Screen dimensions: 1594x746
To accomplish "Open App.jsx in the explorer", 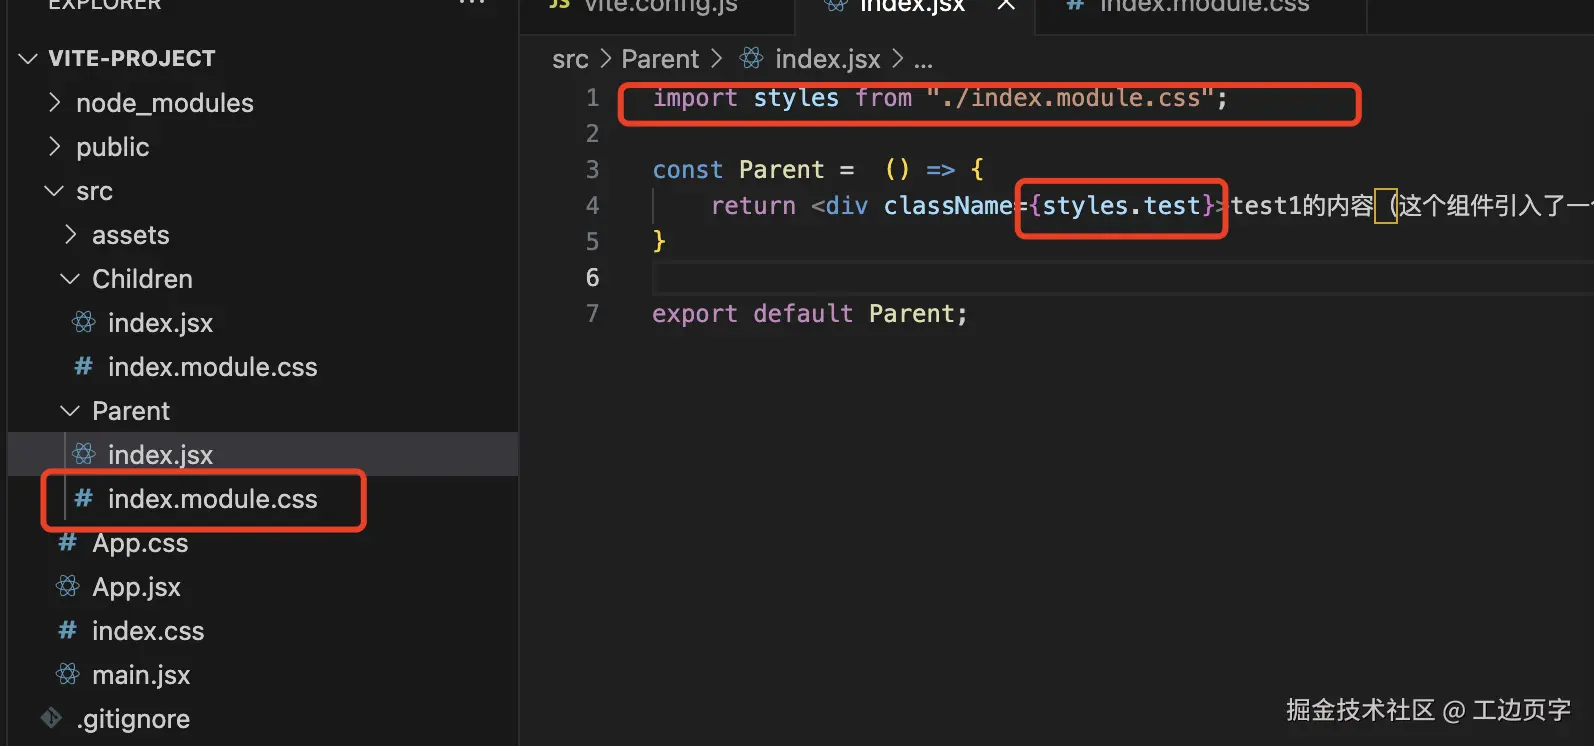I will (136, 587).
